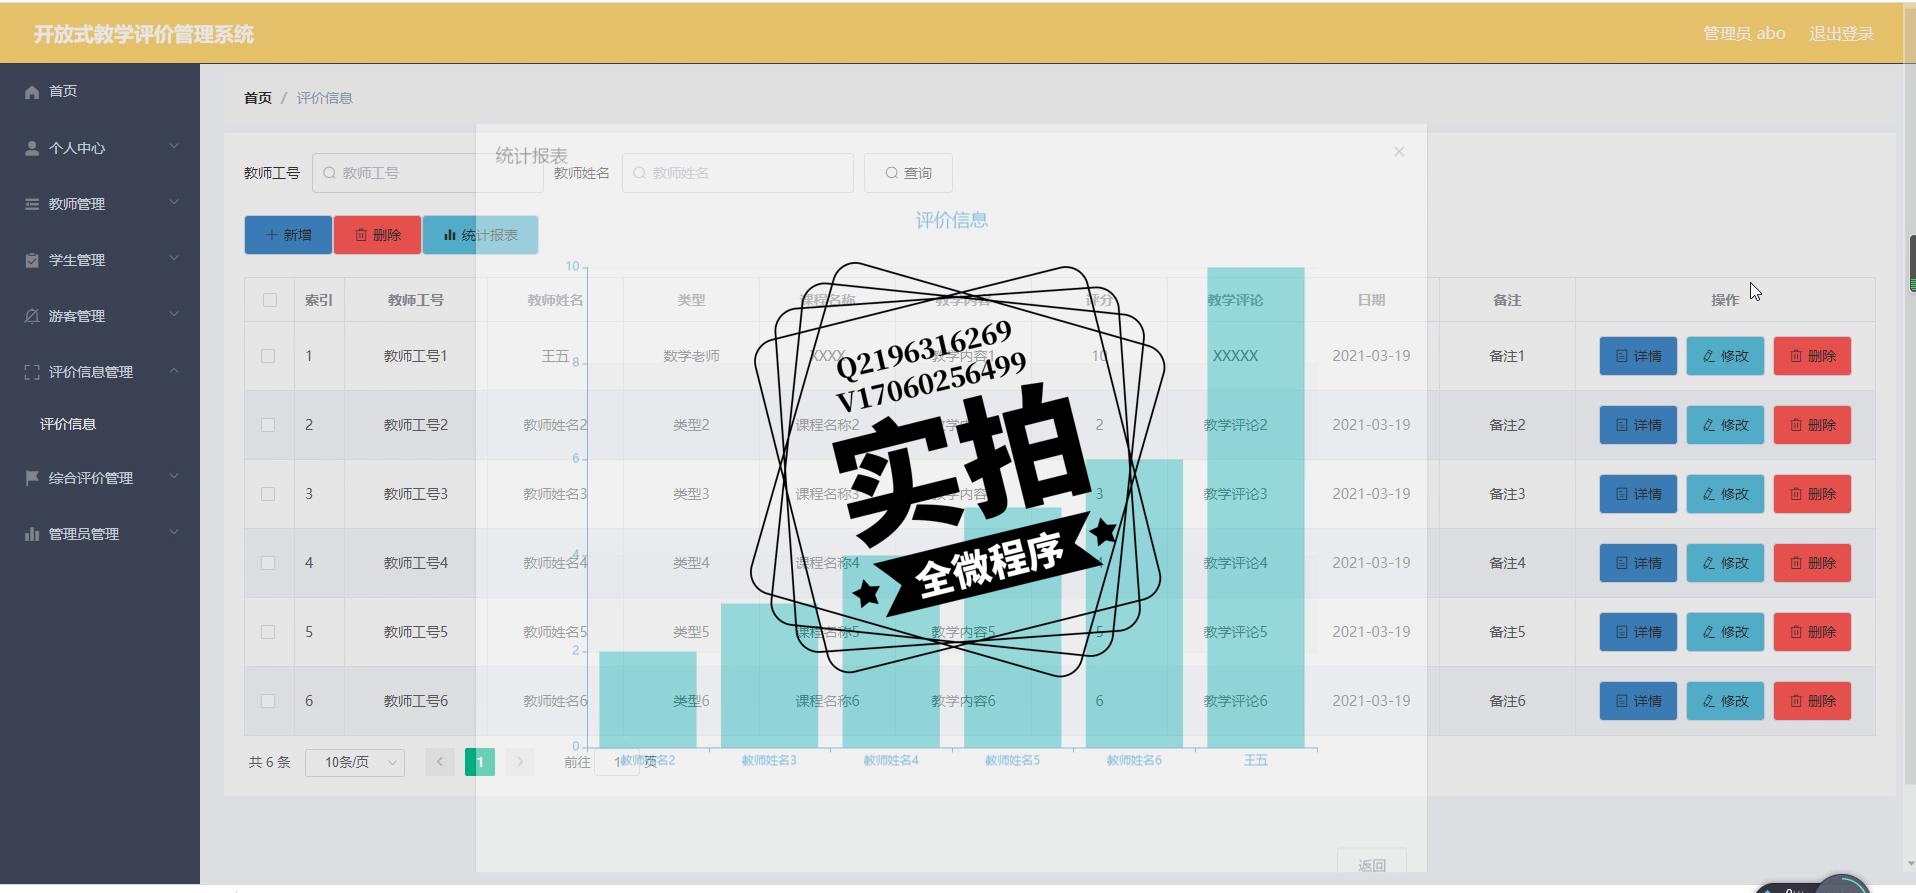Viewport: 1916px width, 893px height.
Task: Click 修改 for row 备注4
Action: pyautogui.click(x=1725, y=563)
